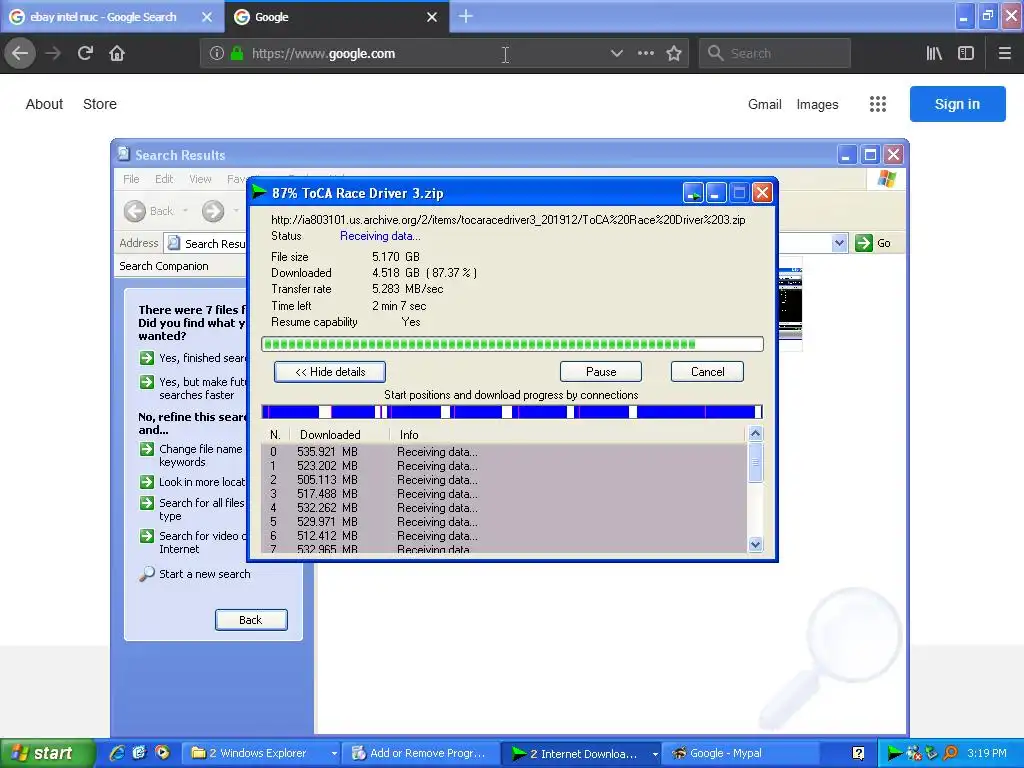Select connection row 0 with 535.921 MB

pos(504,451)
